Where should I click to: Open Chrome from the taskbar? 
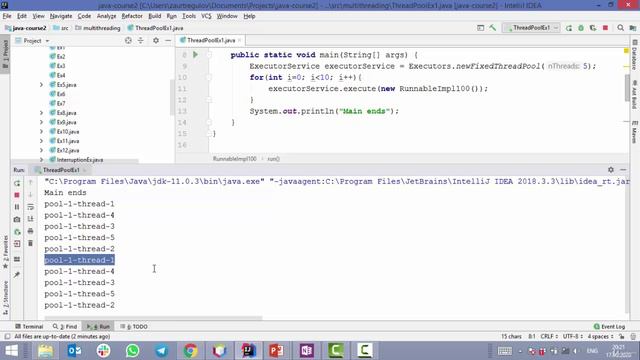190,351
